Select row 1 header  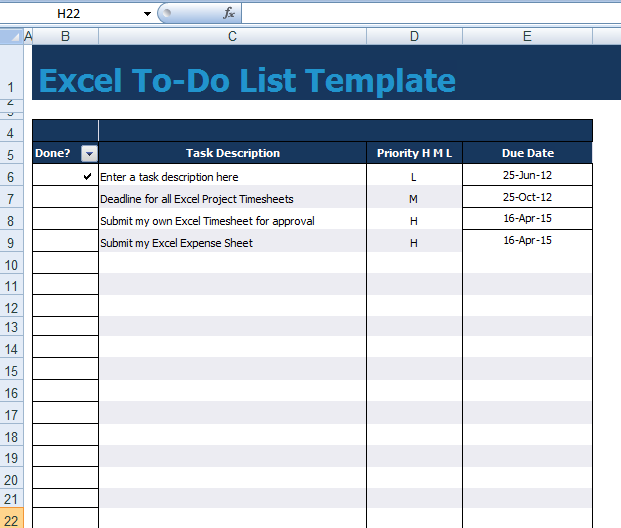(x=11, y=71)
